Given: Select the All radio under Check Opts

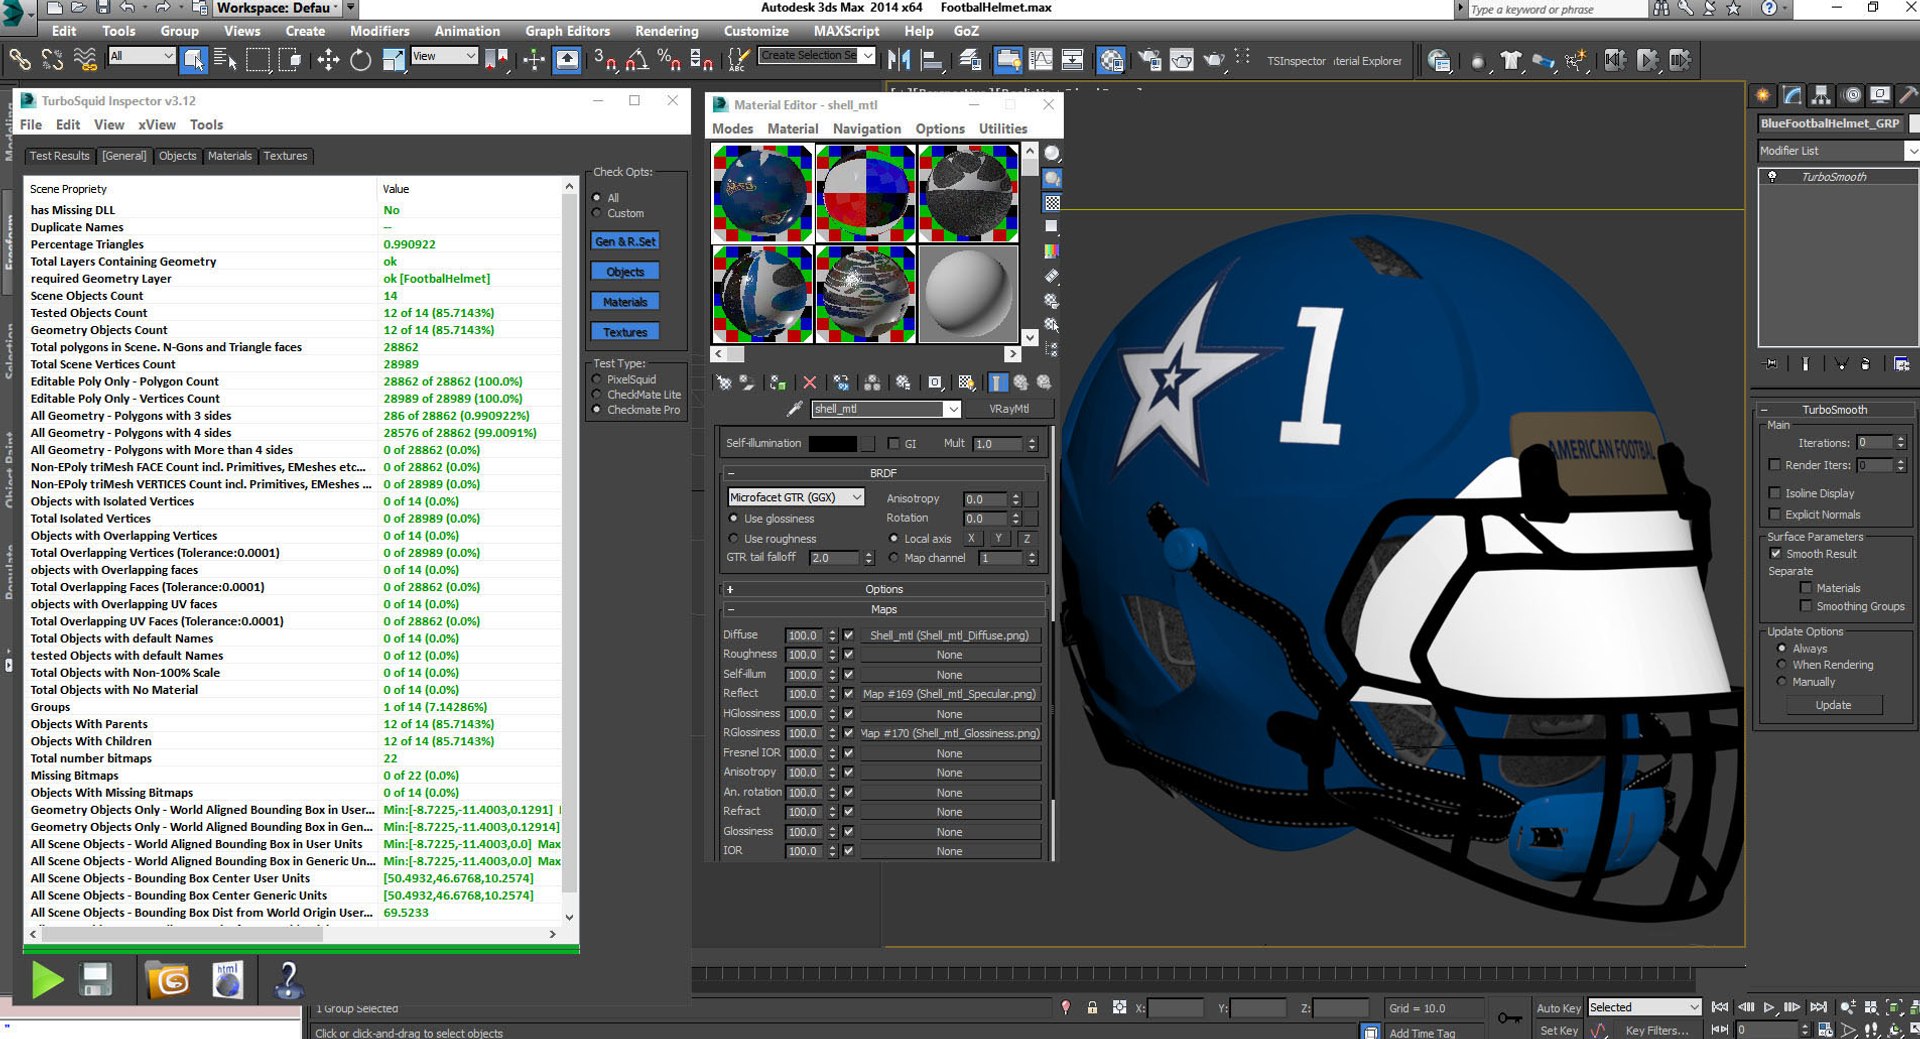Looking at the screenshot, I should (597, 198).
